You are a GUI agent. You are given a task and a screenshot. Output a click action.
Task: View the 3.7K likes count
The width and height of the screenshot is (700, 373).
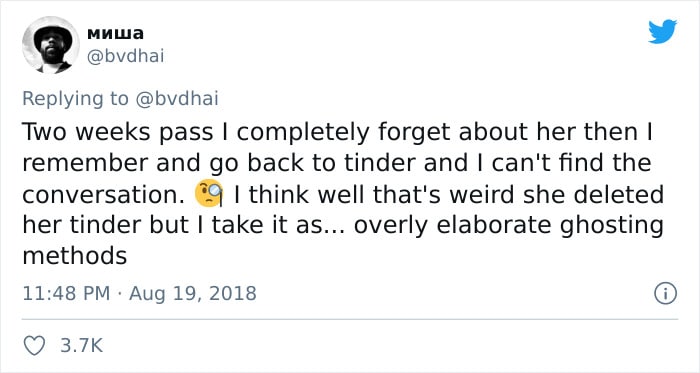point(82,346)
